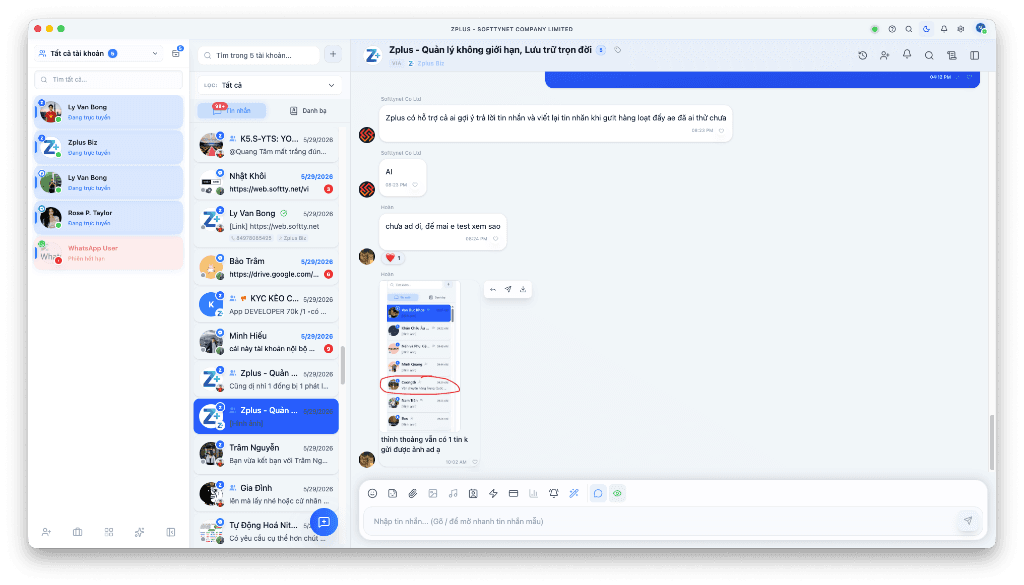Open the user profile avatar in title bar

[x=981, y=28]
